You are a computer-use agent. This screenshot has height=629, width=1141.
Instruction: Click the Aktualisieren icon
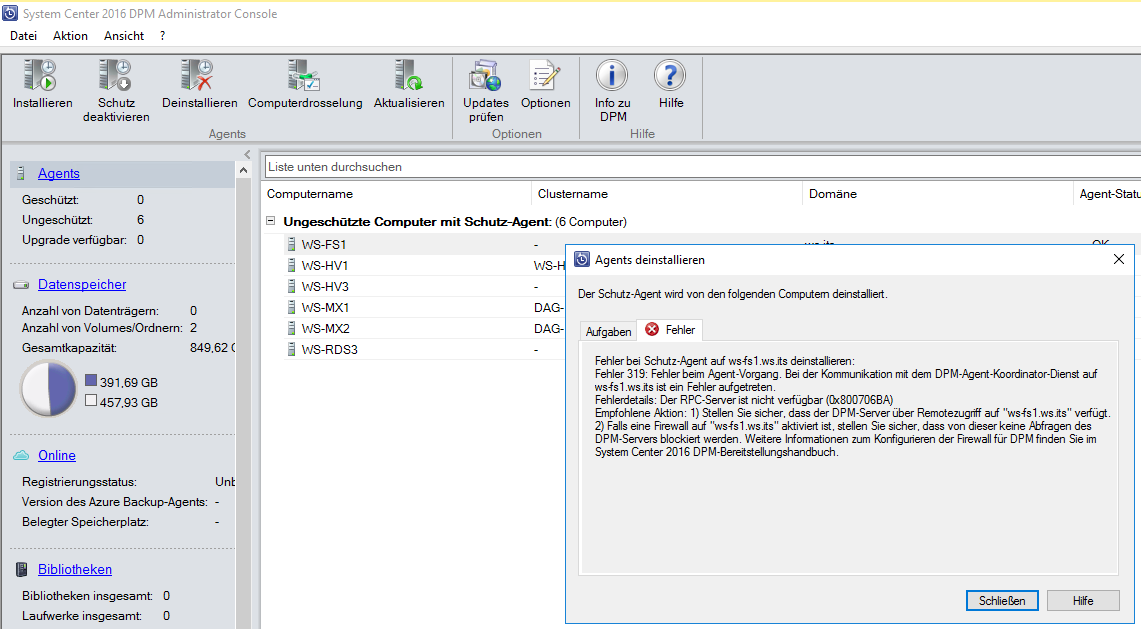(x=408, y=76)
